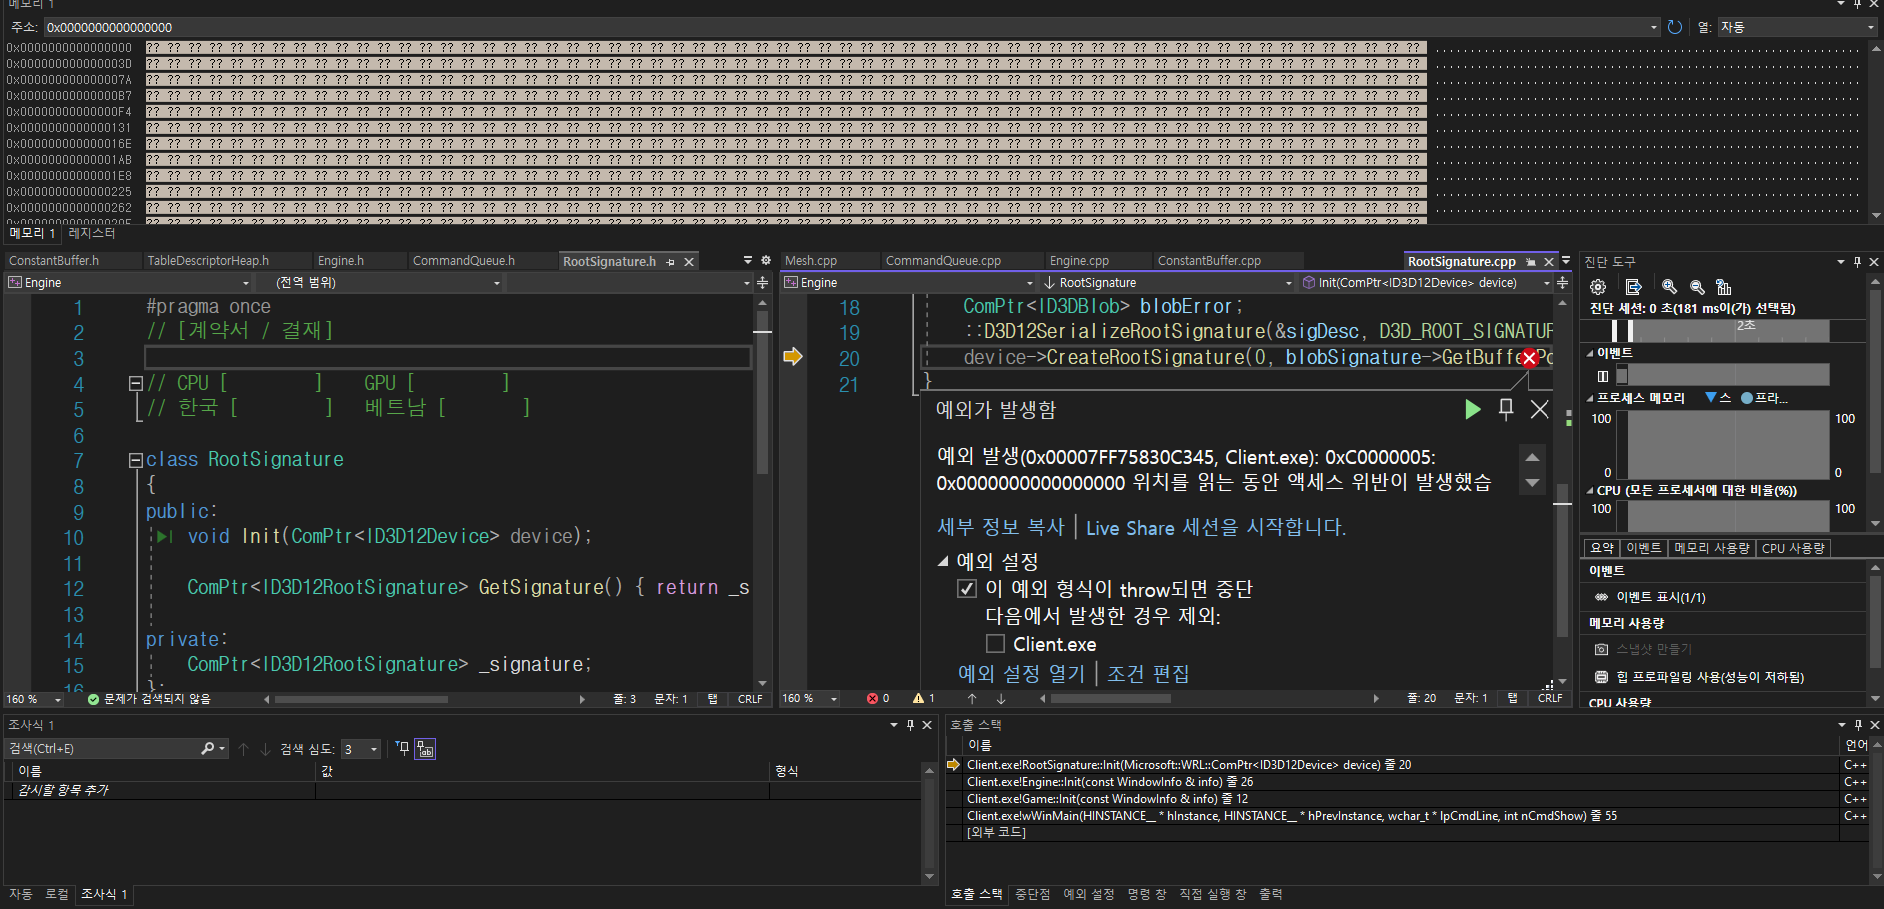1884x909 pixels.
Task: Select wWinMain frame in call stack
Action: pyautogui.click(x=1292, y=816)
